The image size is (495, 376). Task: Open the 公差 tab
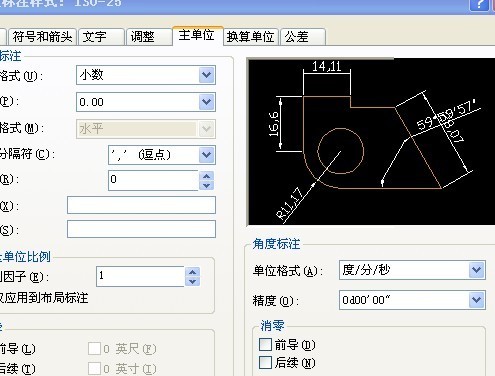point(303,36)
